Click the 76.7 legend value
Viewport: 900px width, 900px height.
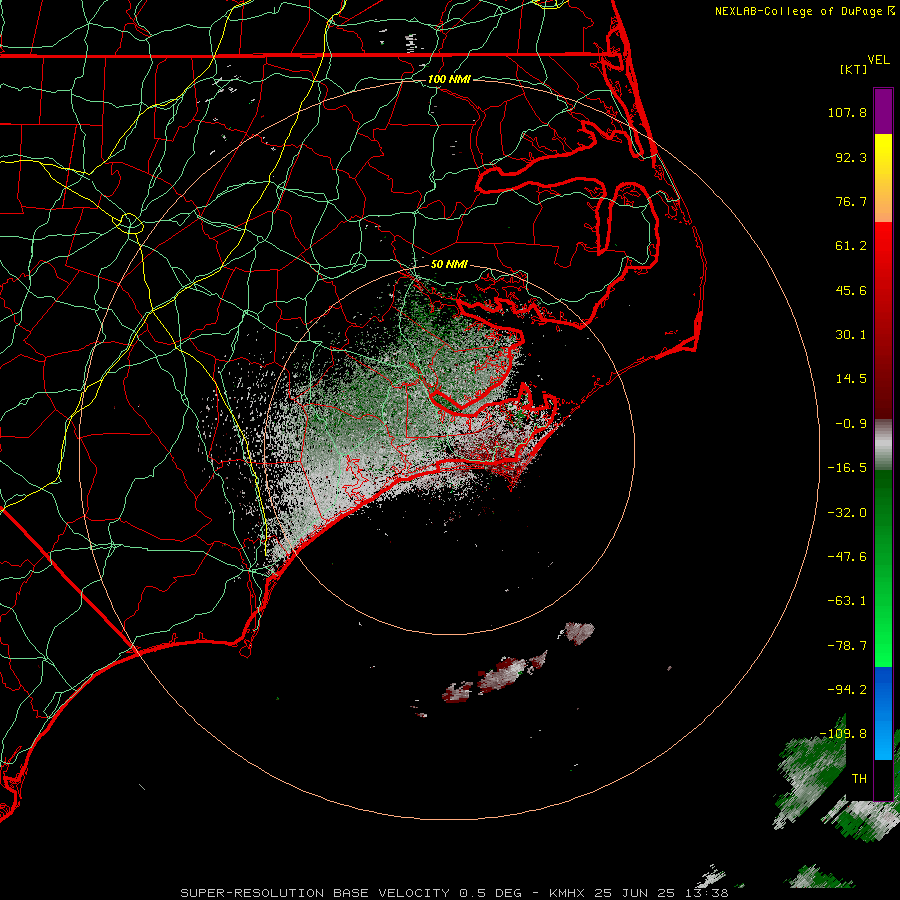click(x=851, y=201)
